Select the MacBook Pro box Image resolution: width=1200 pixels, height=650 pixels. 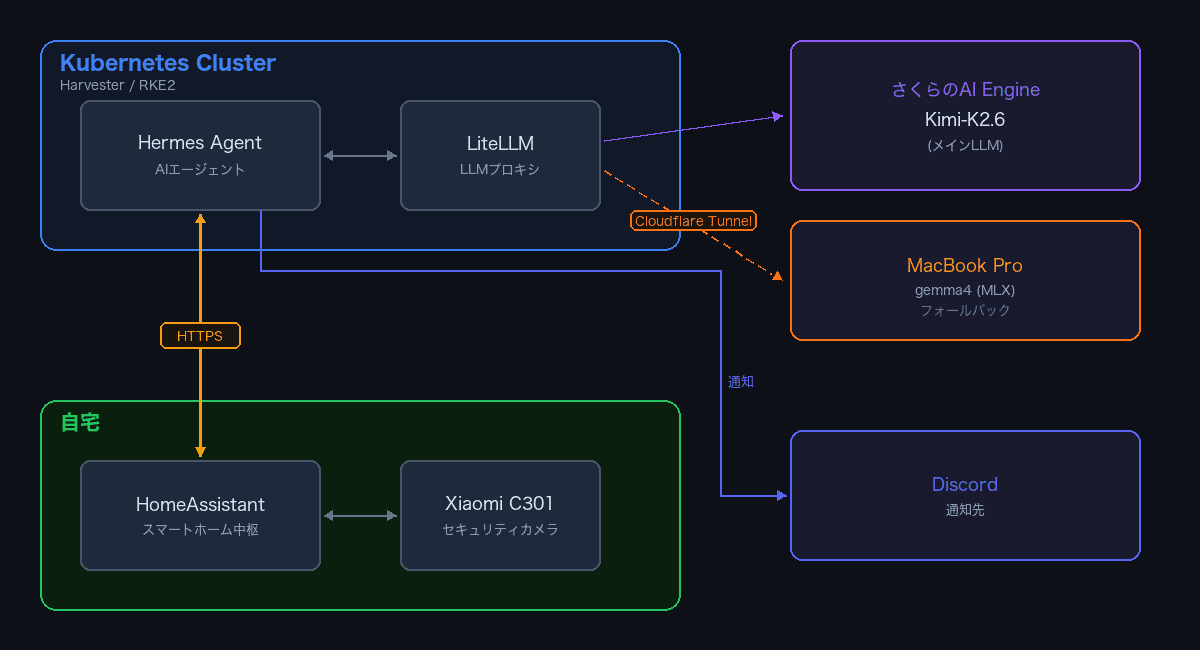point(965,280)
